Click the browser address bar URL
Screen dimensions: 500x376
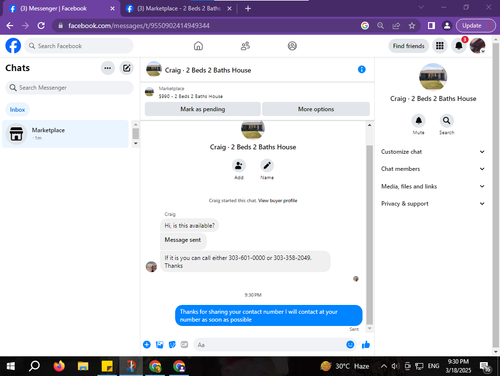[x=139, y=26]
